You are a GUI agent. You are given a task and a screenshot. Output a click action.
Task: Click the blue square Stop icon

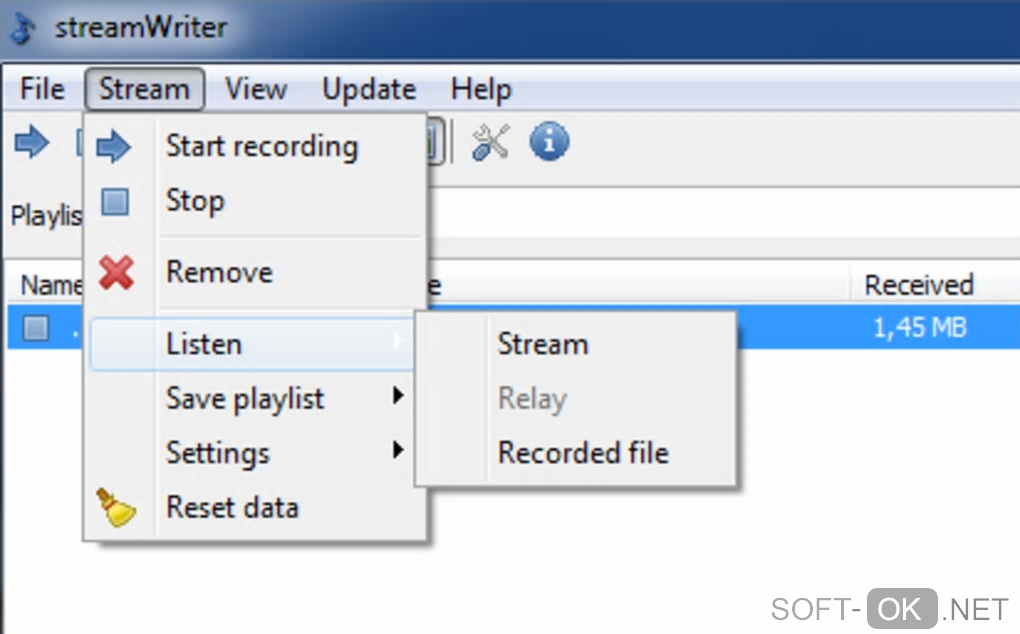[x=116, y=202]
